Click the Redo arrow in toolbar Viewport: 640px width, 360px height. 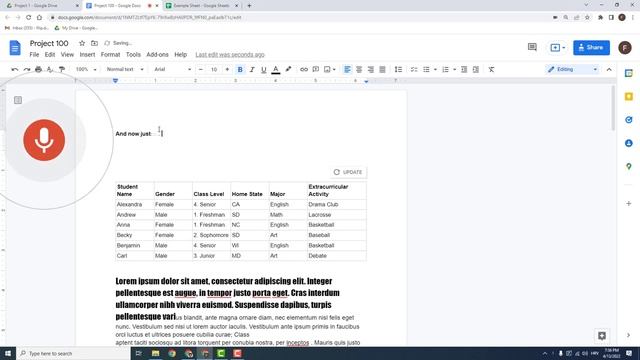coord(27,69)
